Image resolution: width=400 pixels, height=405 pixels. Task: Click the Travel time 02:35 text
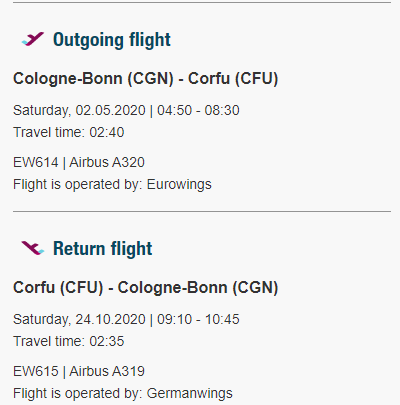point(69,341)
